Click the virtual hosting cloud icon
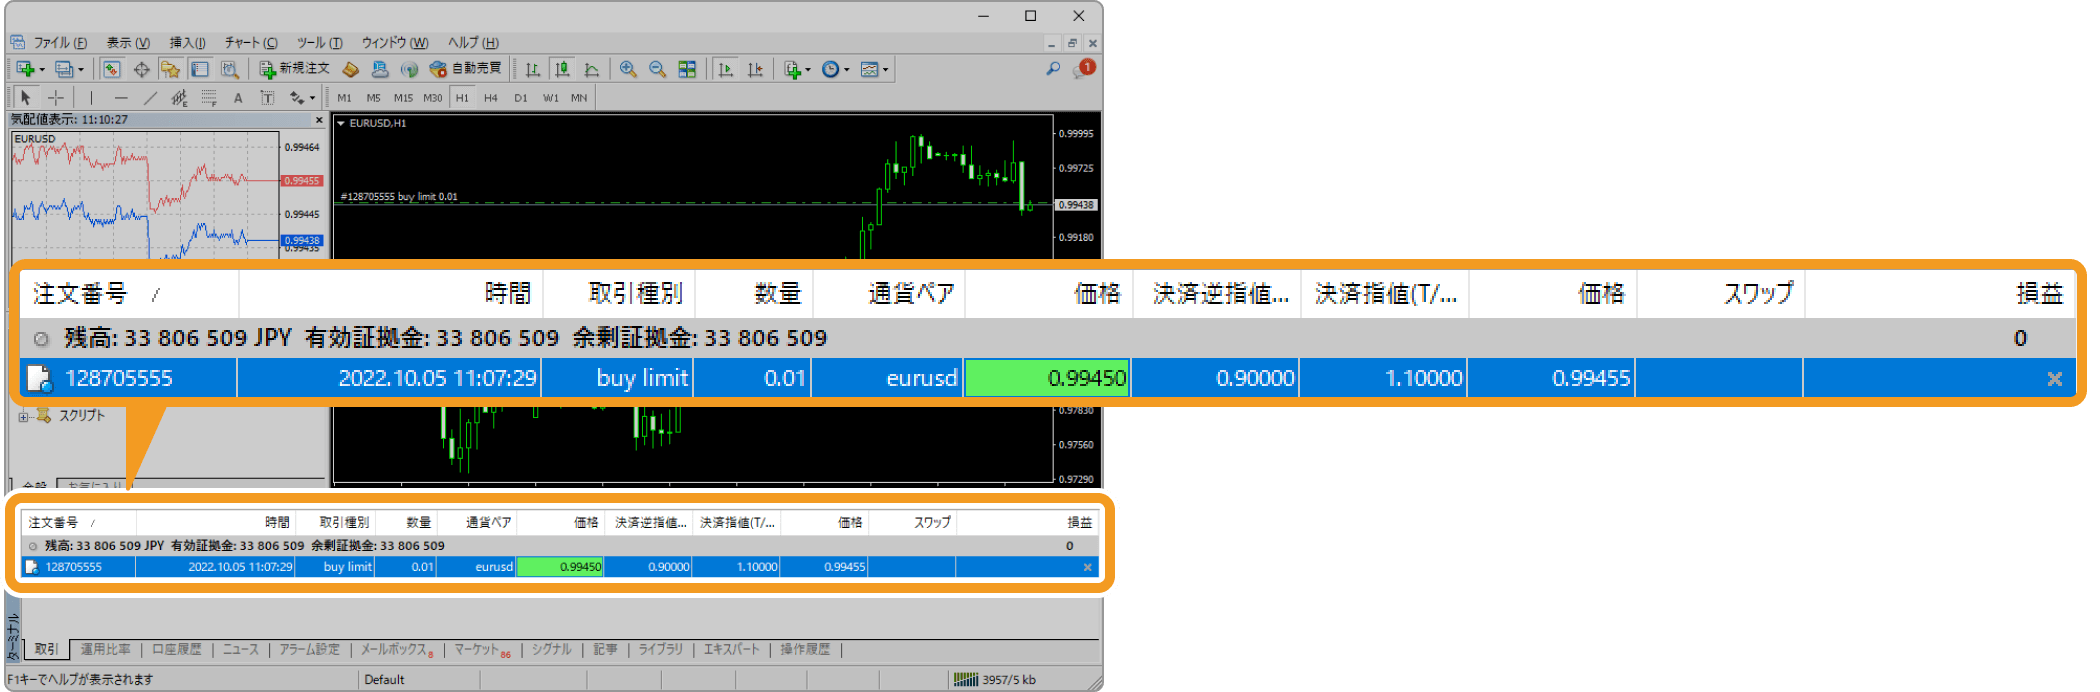2100x692 pixels. (380, 69)
